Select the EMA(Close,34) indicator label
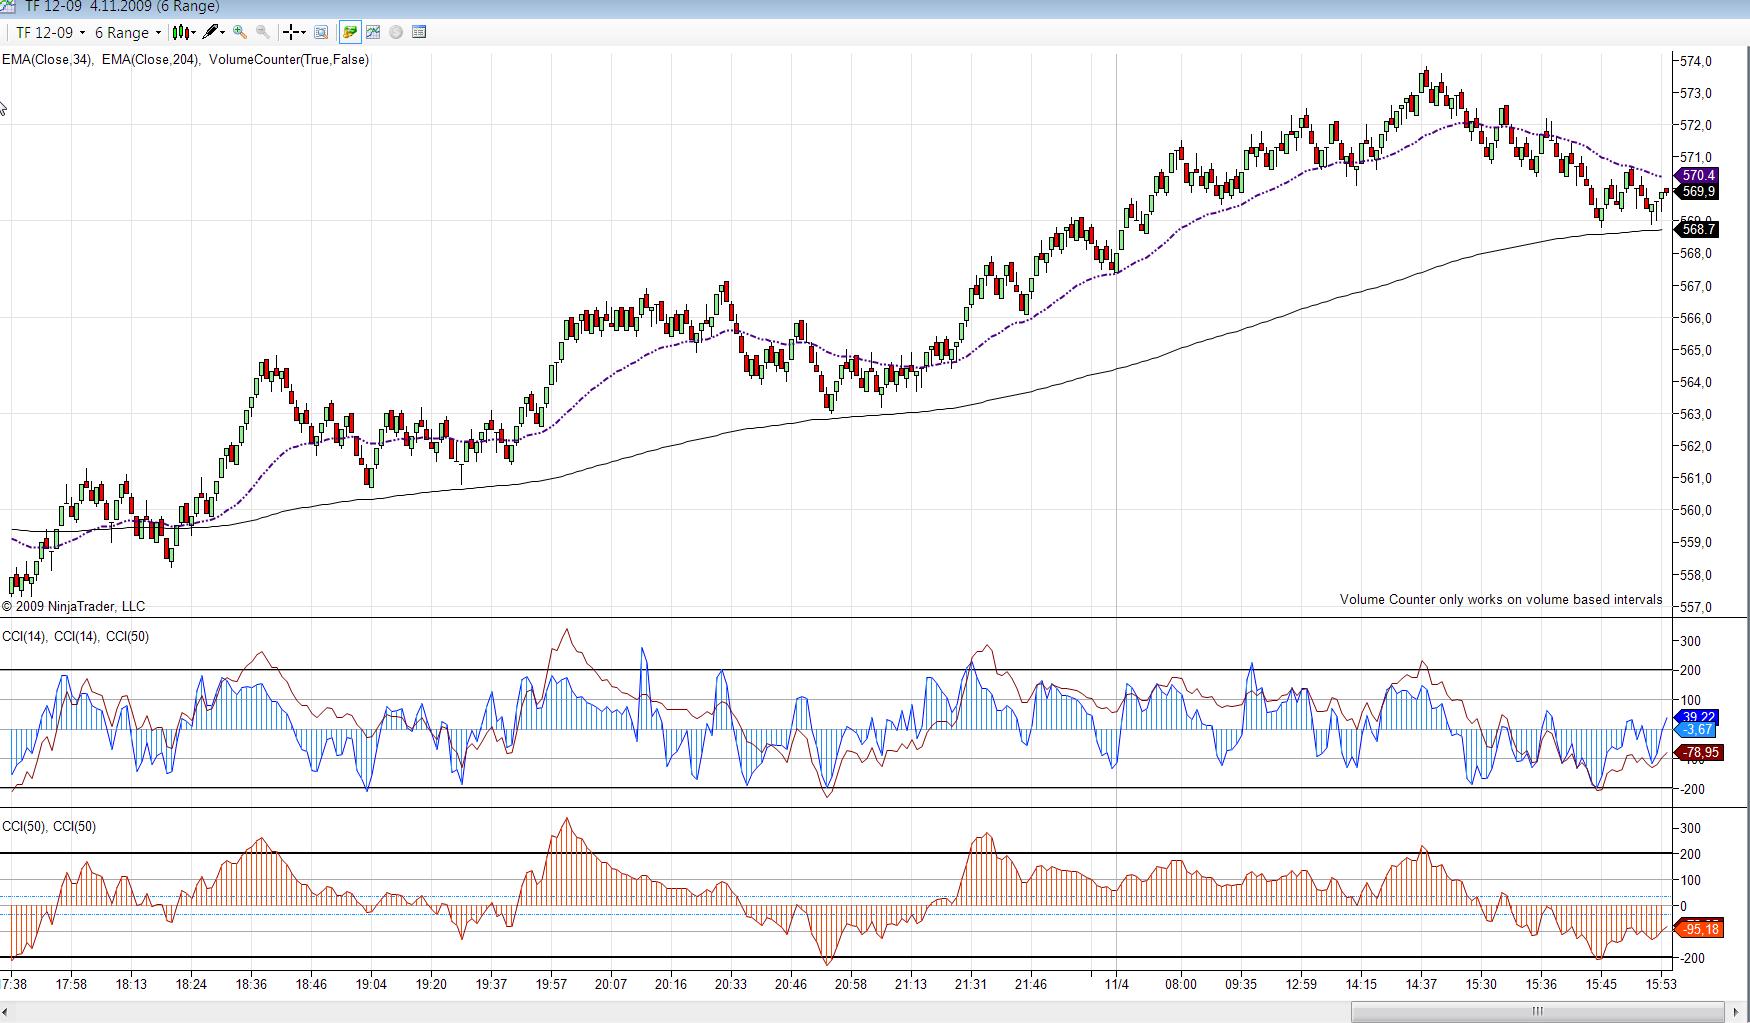This screenshot has height=1023, width=1750. pyautogui.click(x=47, y=60)
